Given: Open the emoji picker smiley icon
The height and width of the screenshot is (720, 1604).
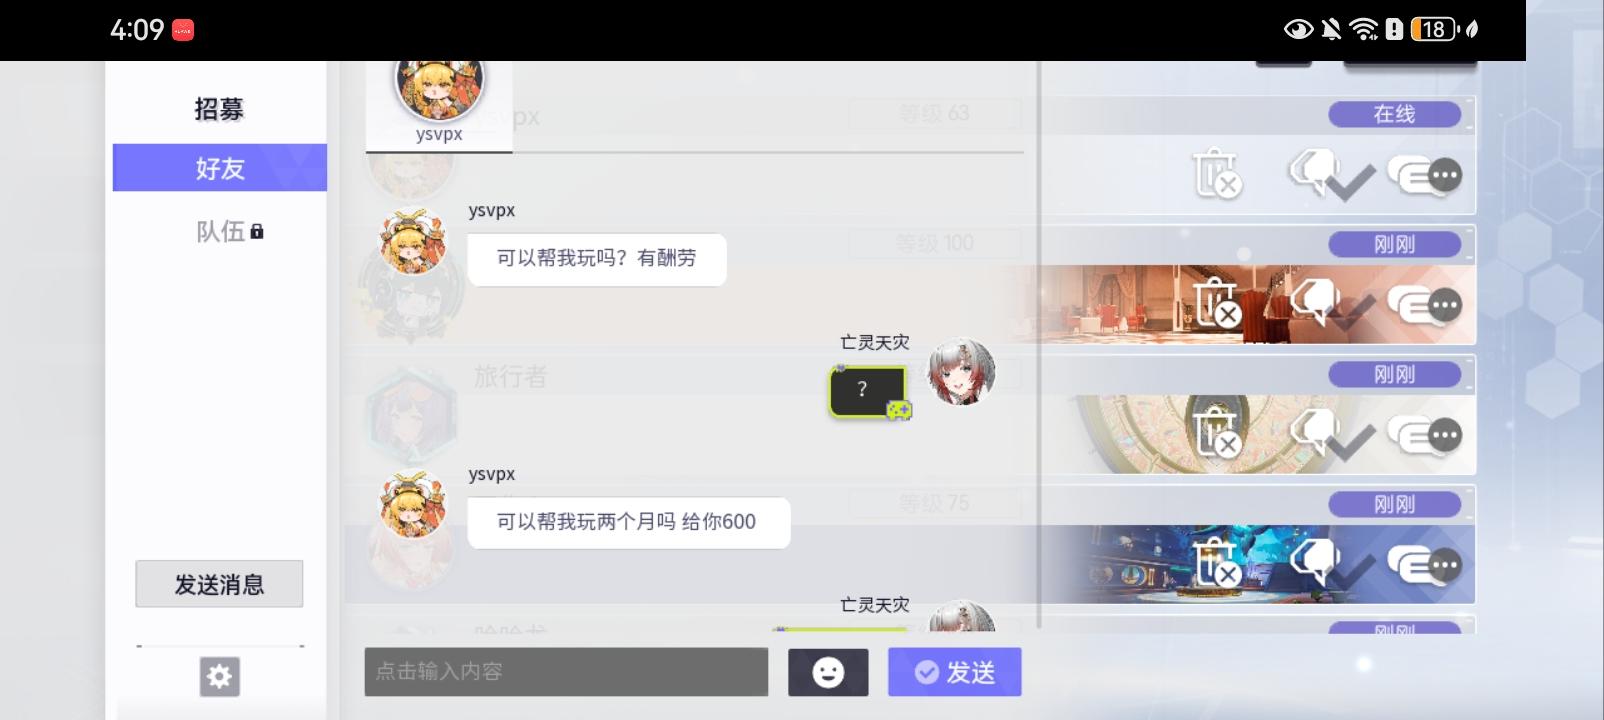Looking at the screenshot, I should (x=828, y=672).
